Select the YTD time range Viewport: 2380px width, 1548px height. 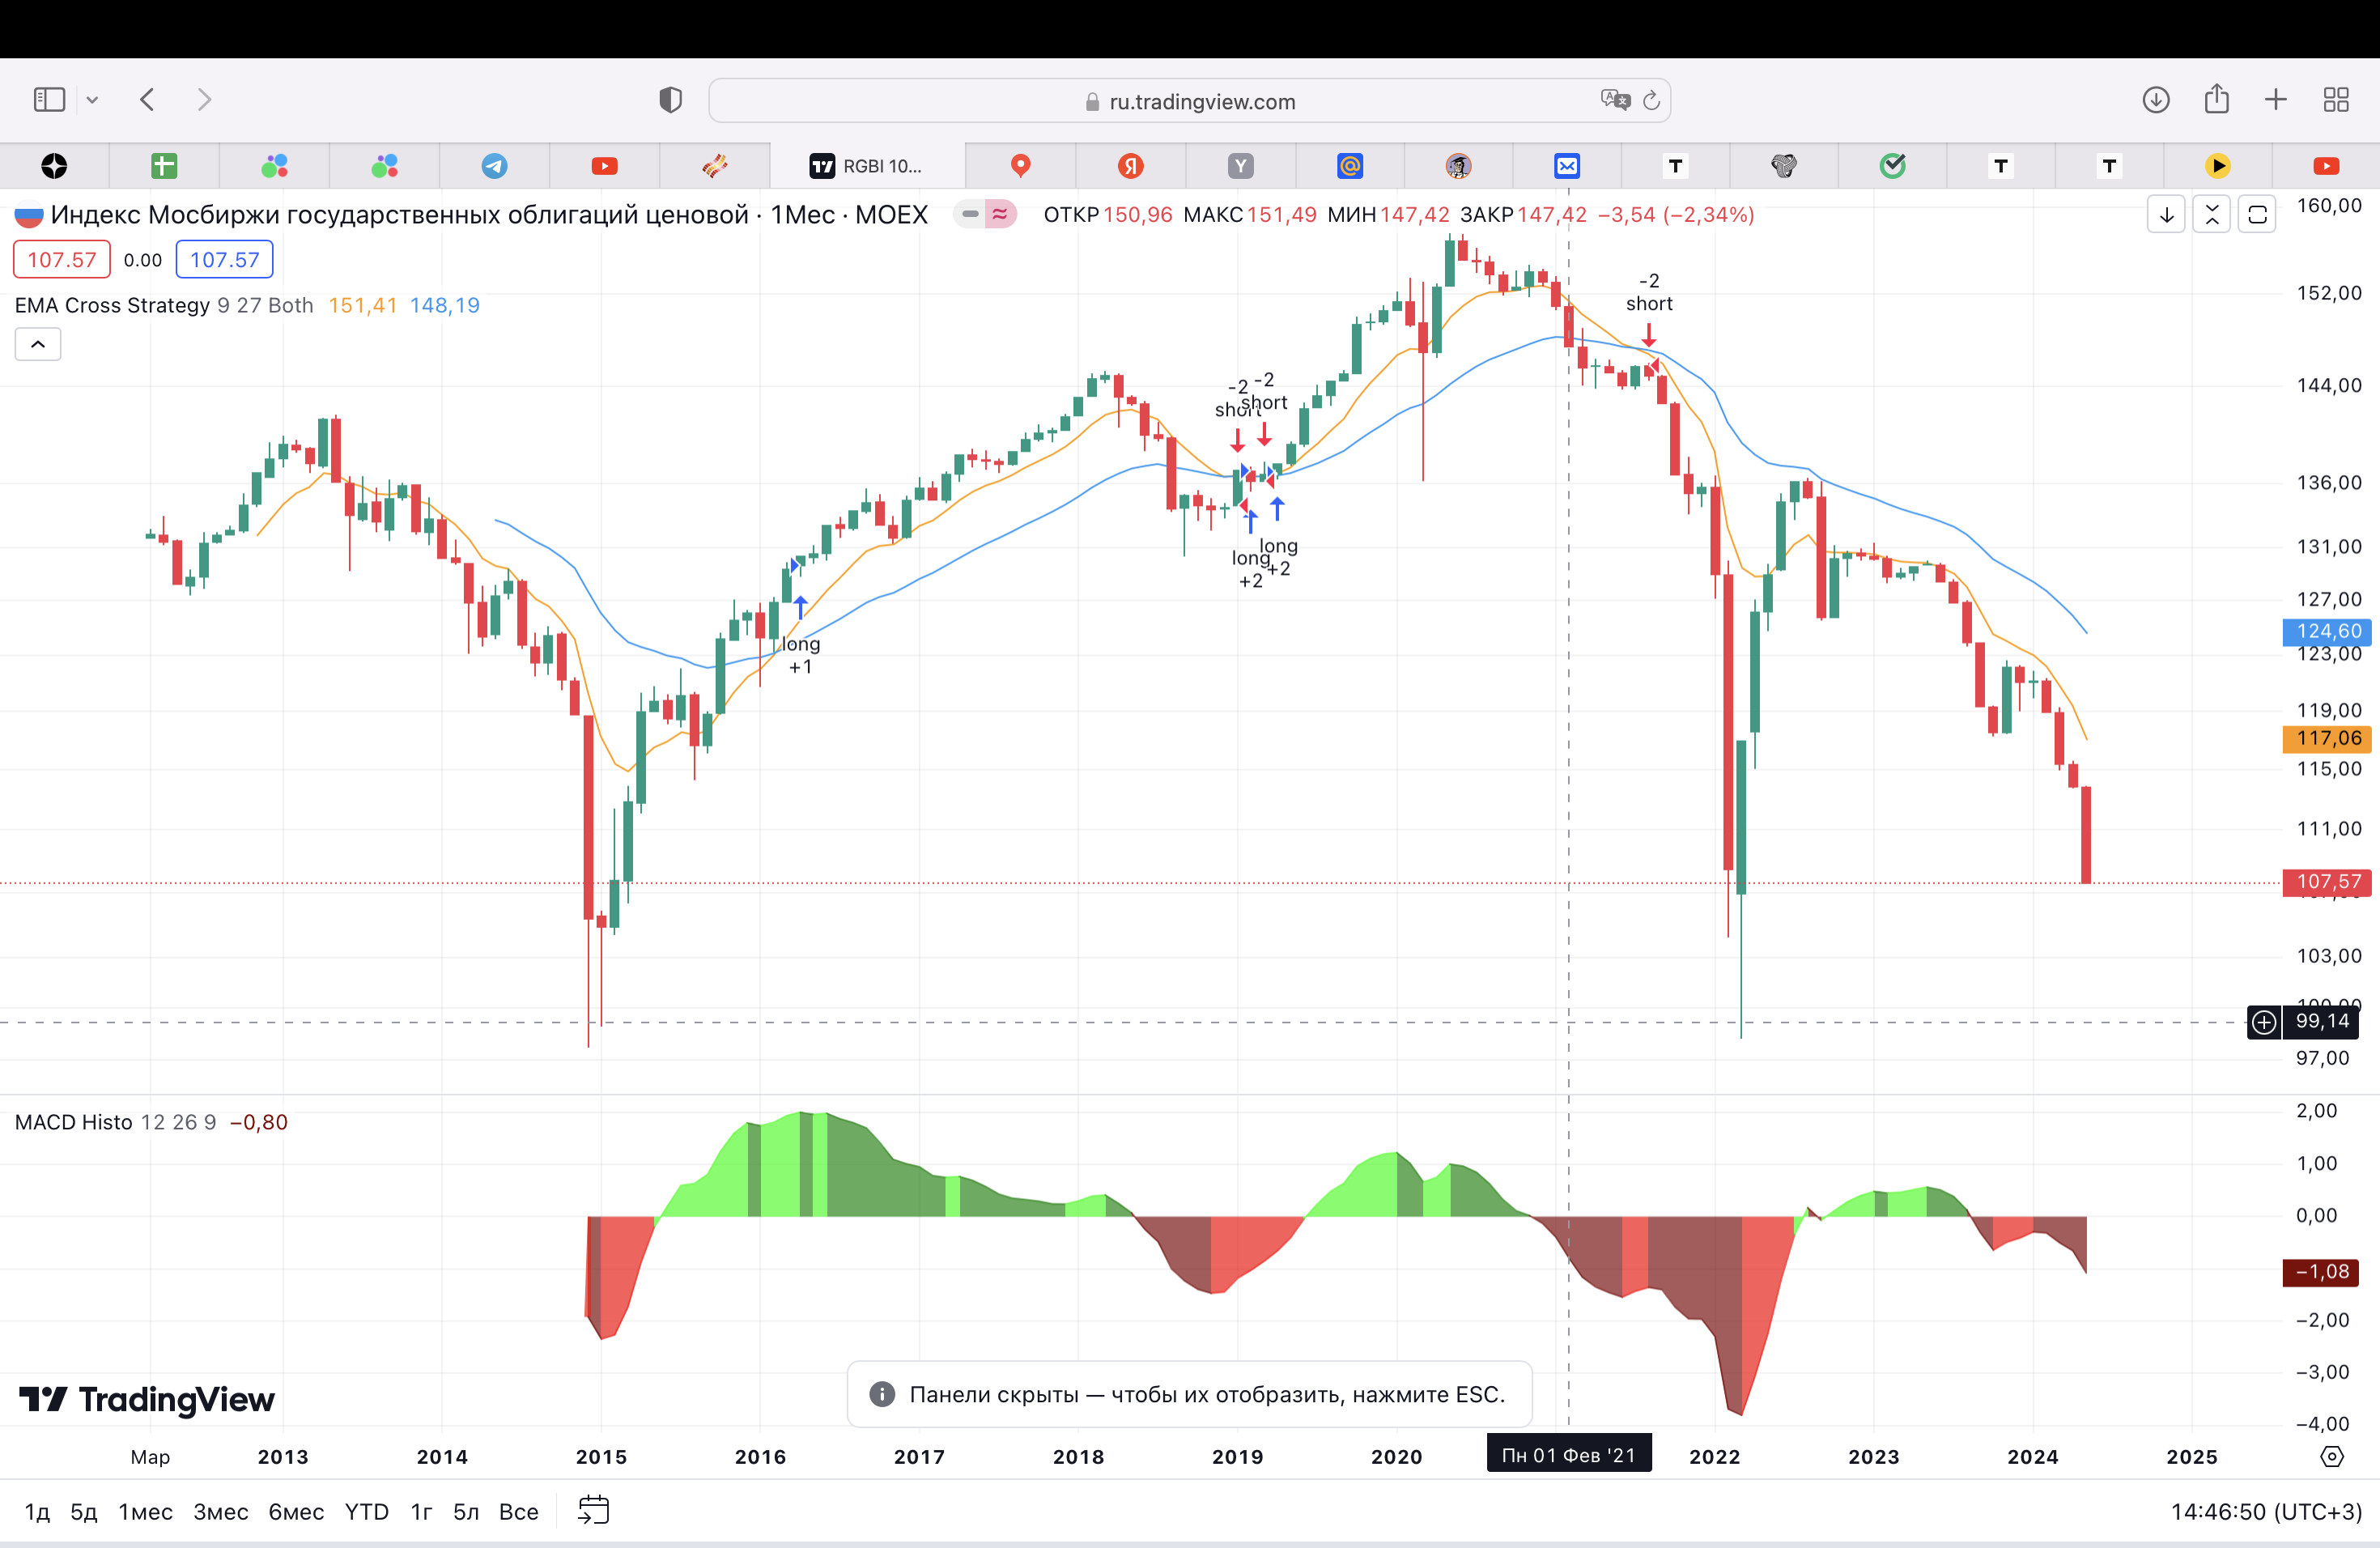(366, 1511)
